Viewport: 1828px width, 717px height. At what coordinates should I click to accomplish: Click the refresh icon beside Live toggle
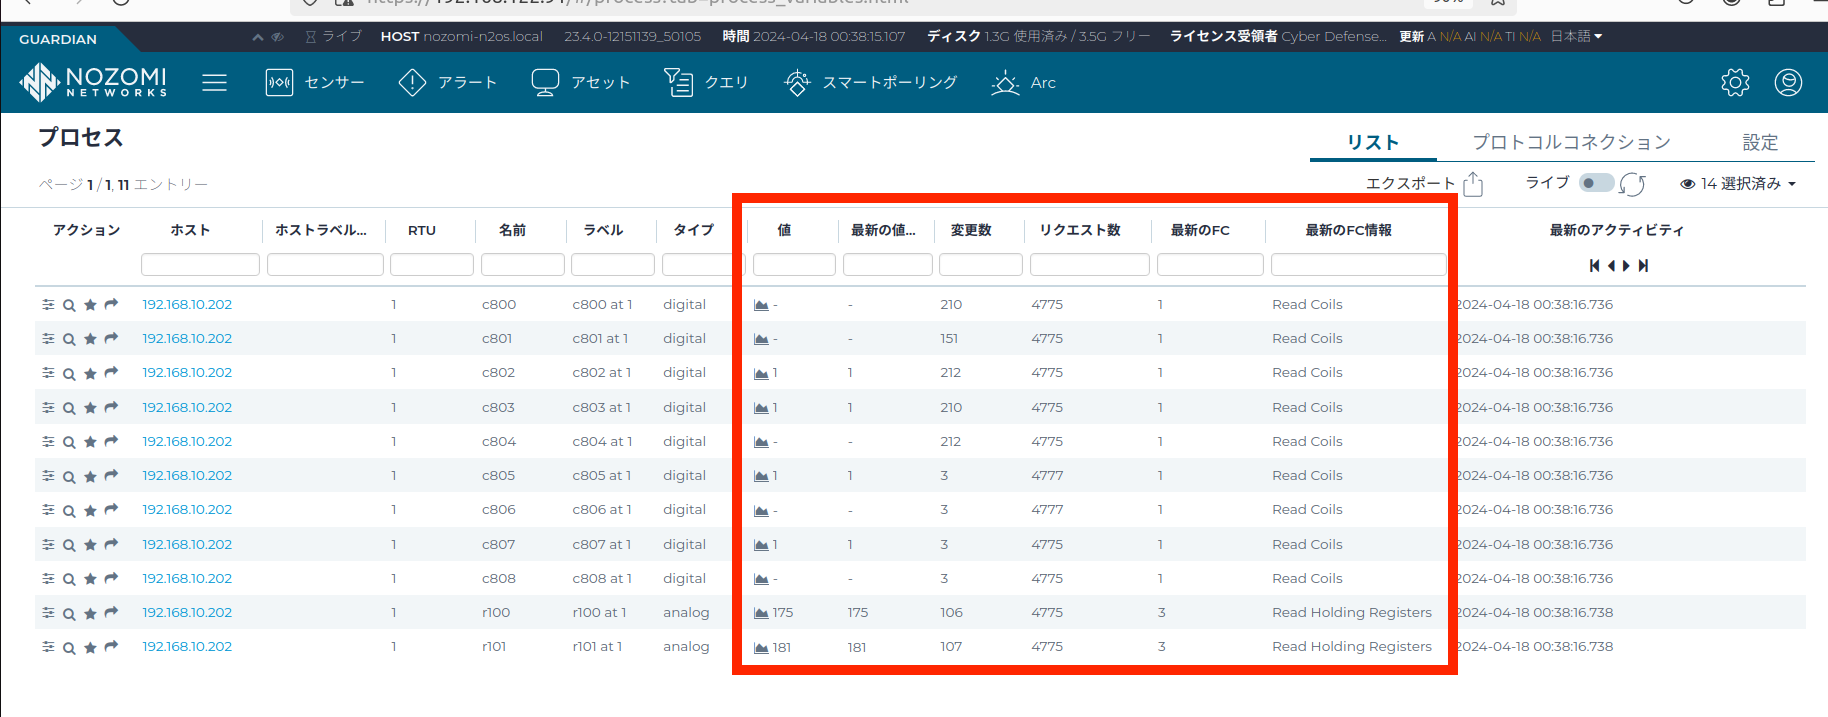tap(1632, 184)
